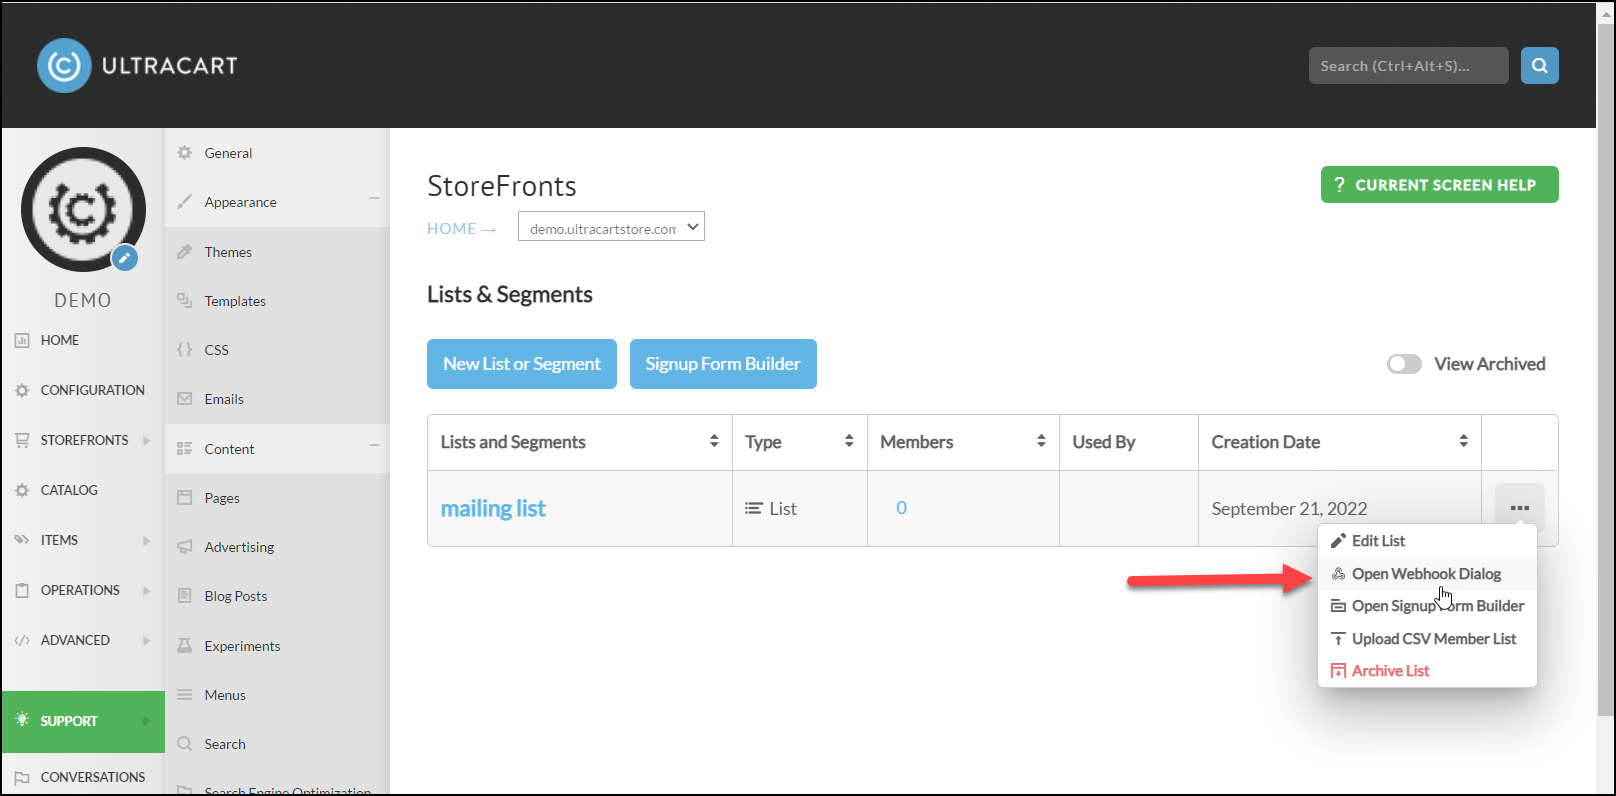
Task: Open the mailing list link
Action: click(493, 508)
